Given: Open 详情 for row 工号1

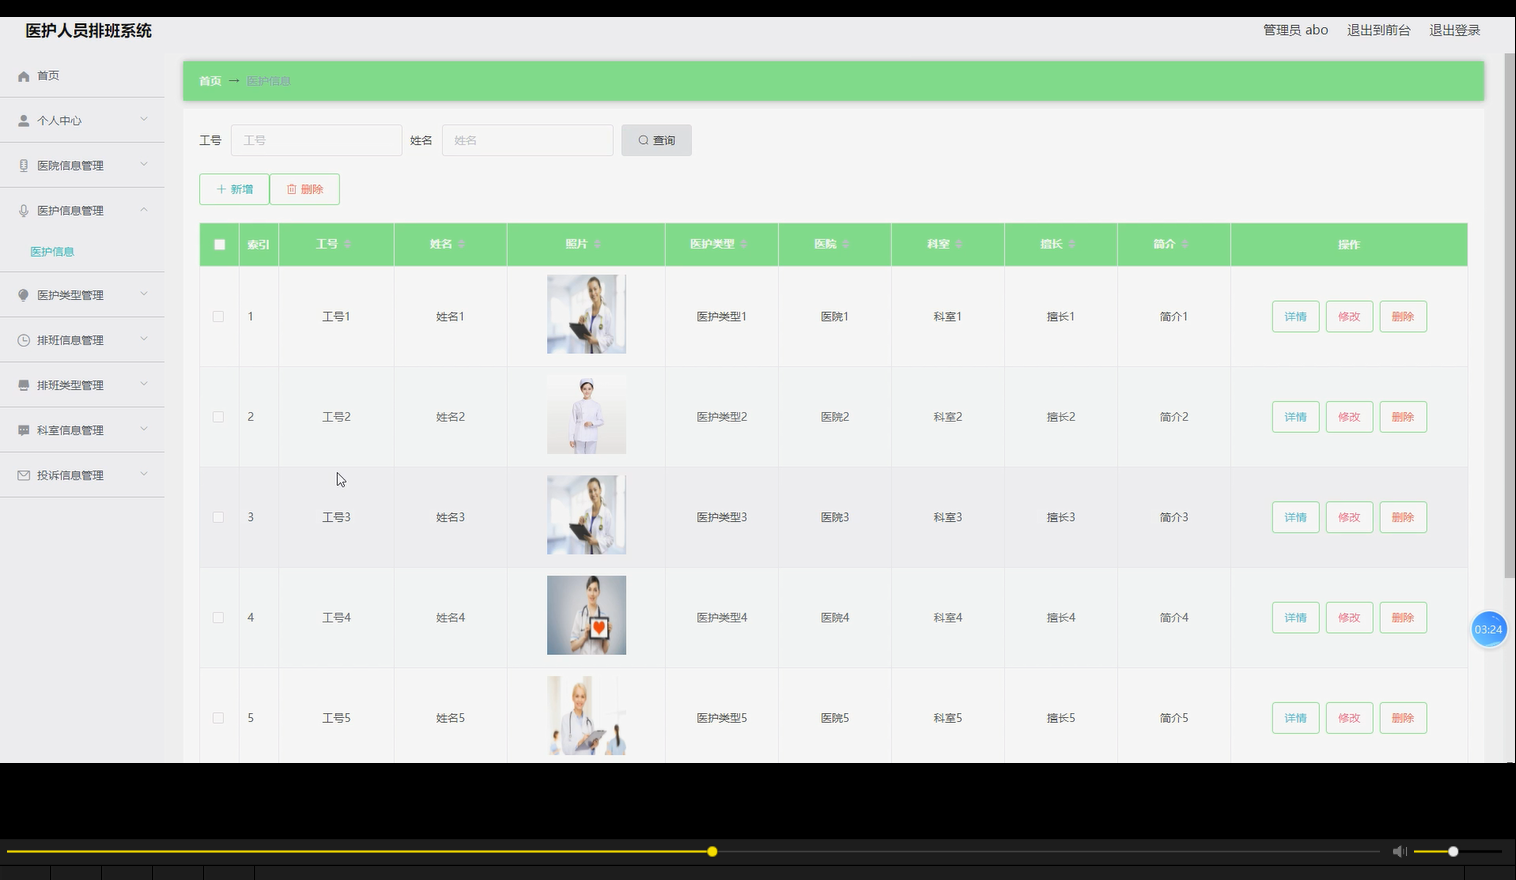Looking at the screenshot, I should [1295, 316].
